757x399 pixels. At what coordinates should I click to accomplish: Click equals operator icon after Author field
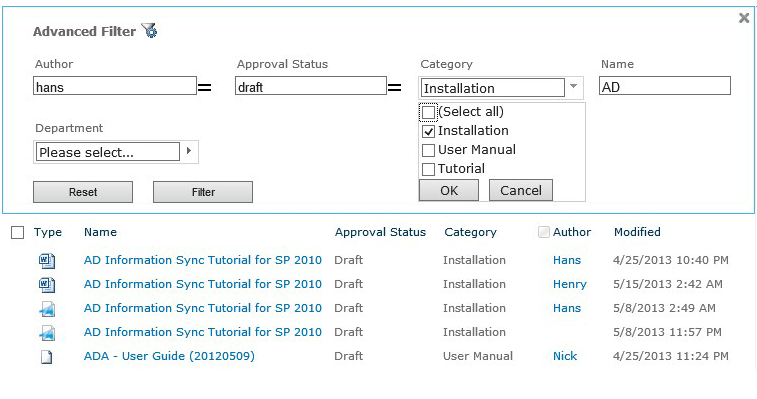pyautogui.click(x=205, y=87)
